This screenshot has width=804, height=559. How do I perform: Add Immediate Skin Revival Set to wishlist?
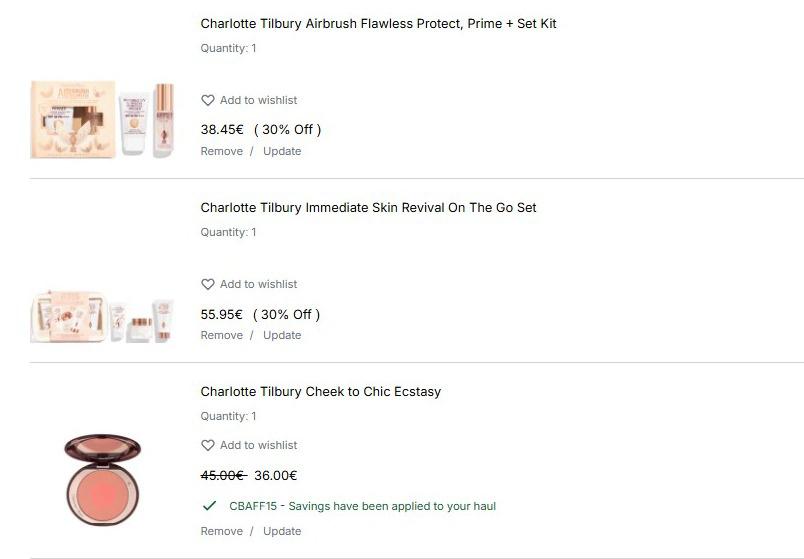(258, 284)
